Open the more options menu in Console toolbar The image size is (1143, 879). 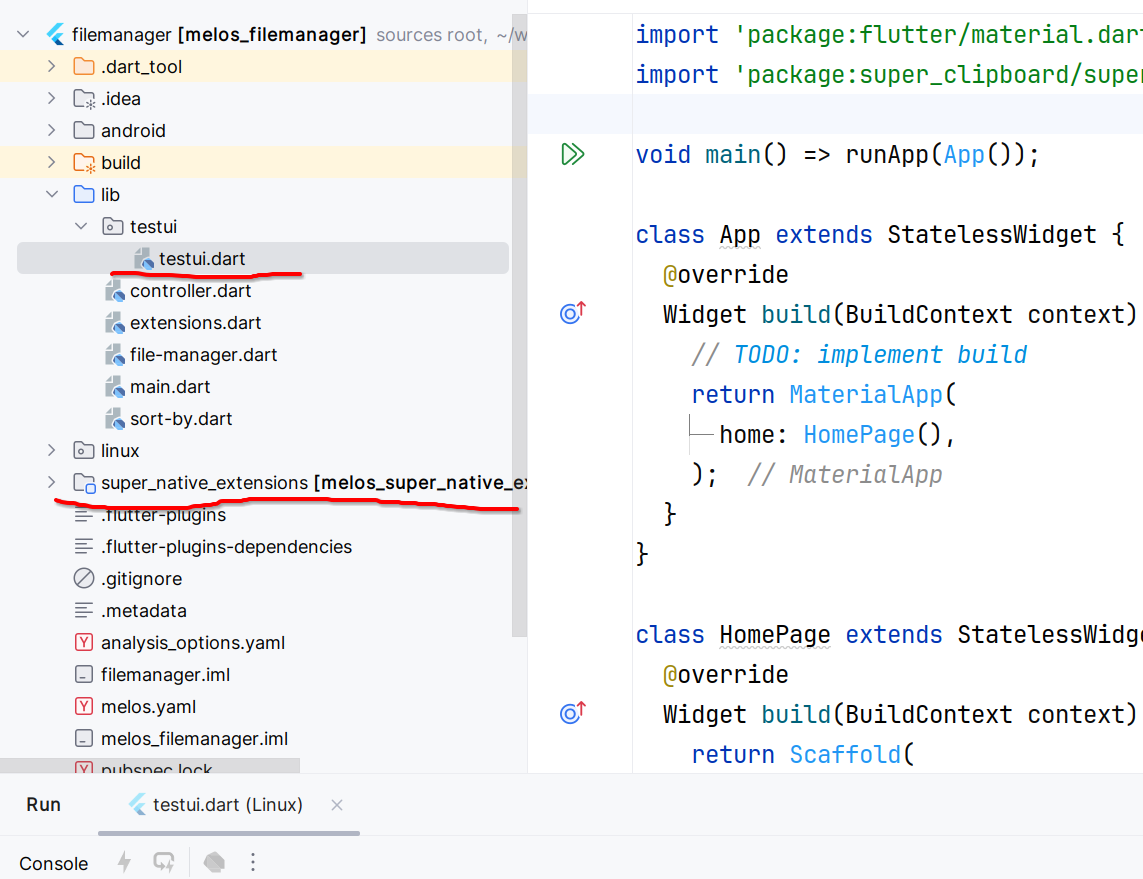tap(253, 862)
